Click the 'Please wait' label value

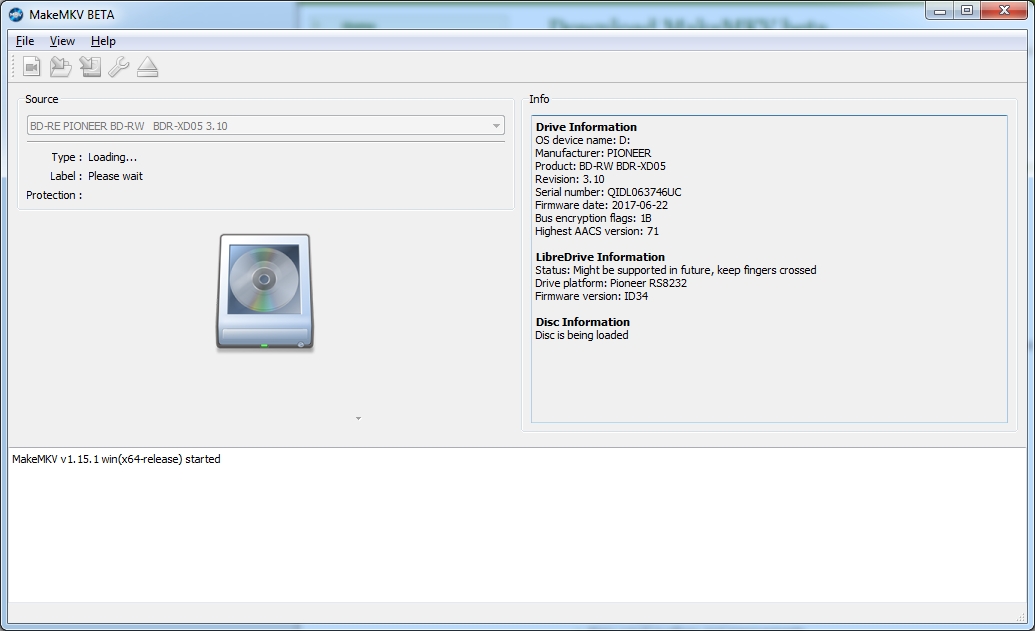116,176
